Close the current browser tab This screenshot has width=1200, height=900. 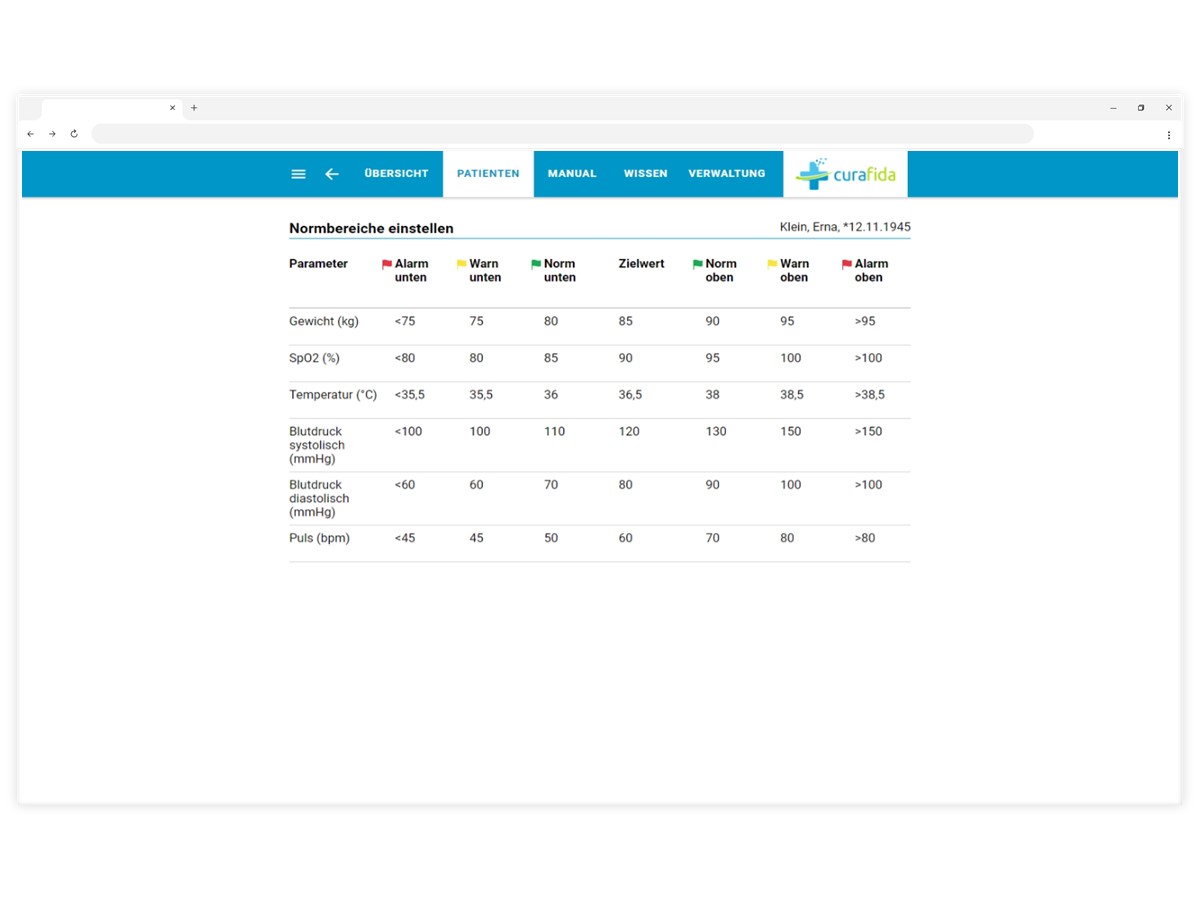point(172,108)
